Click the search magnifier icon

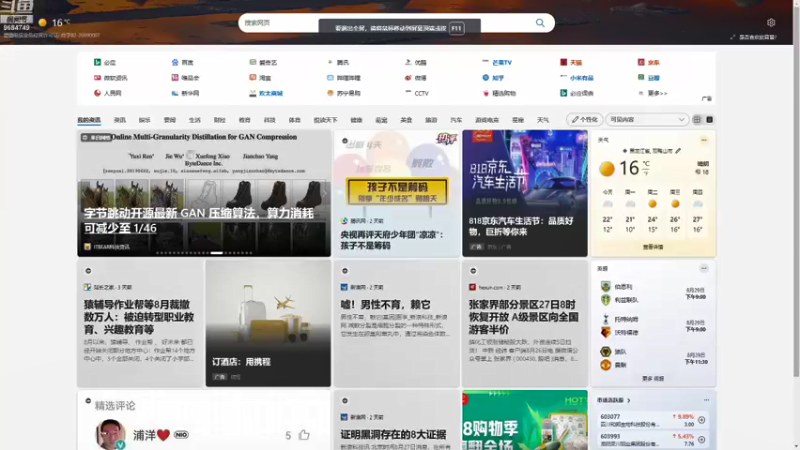(x=540, y=23)
